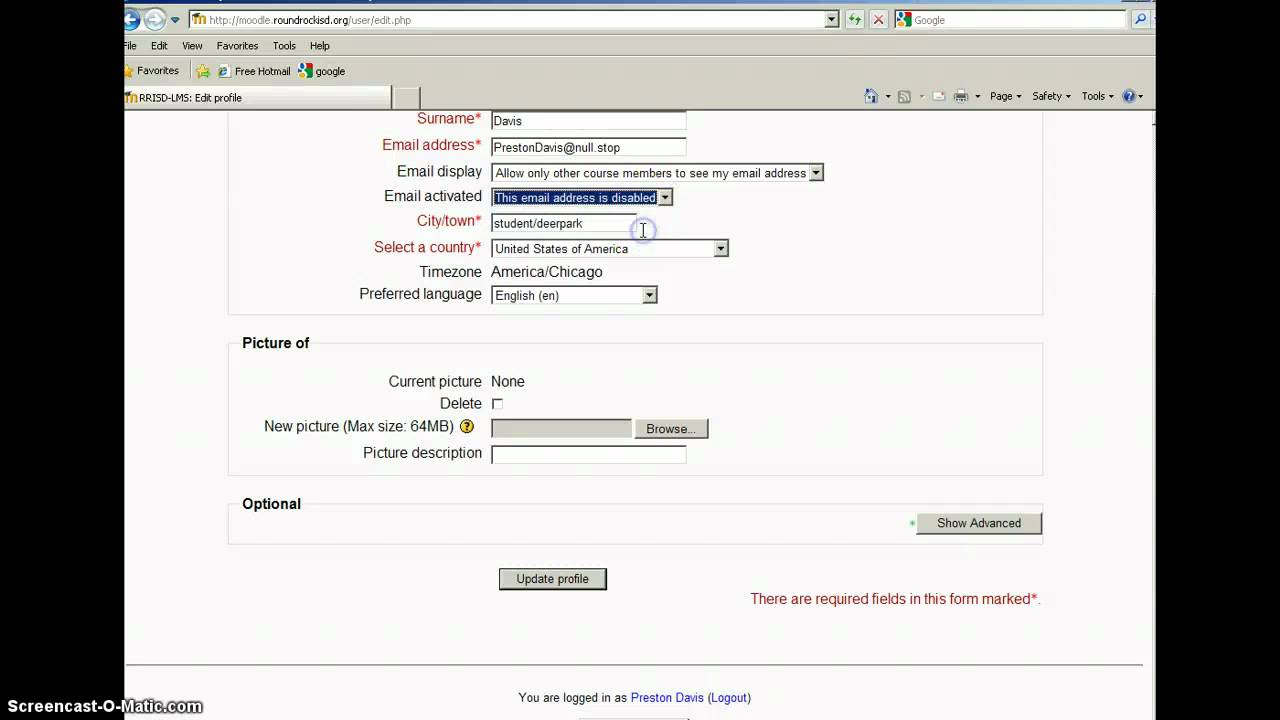Open the Email activated dropdown

tap(665, 197)
